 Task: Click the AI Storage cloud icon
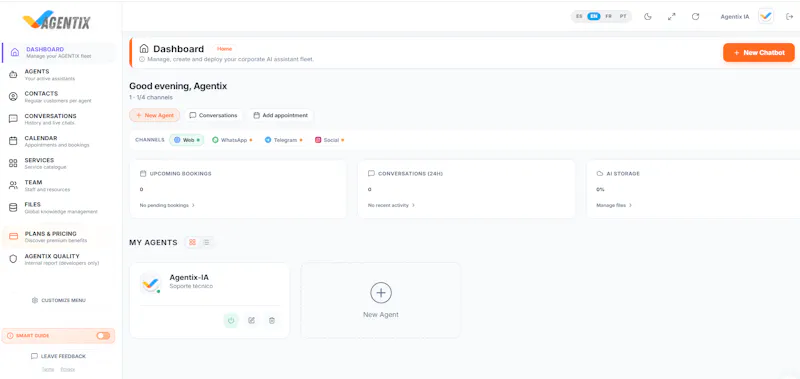click(599, 173)
